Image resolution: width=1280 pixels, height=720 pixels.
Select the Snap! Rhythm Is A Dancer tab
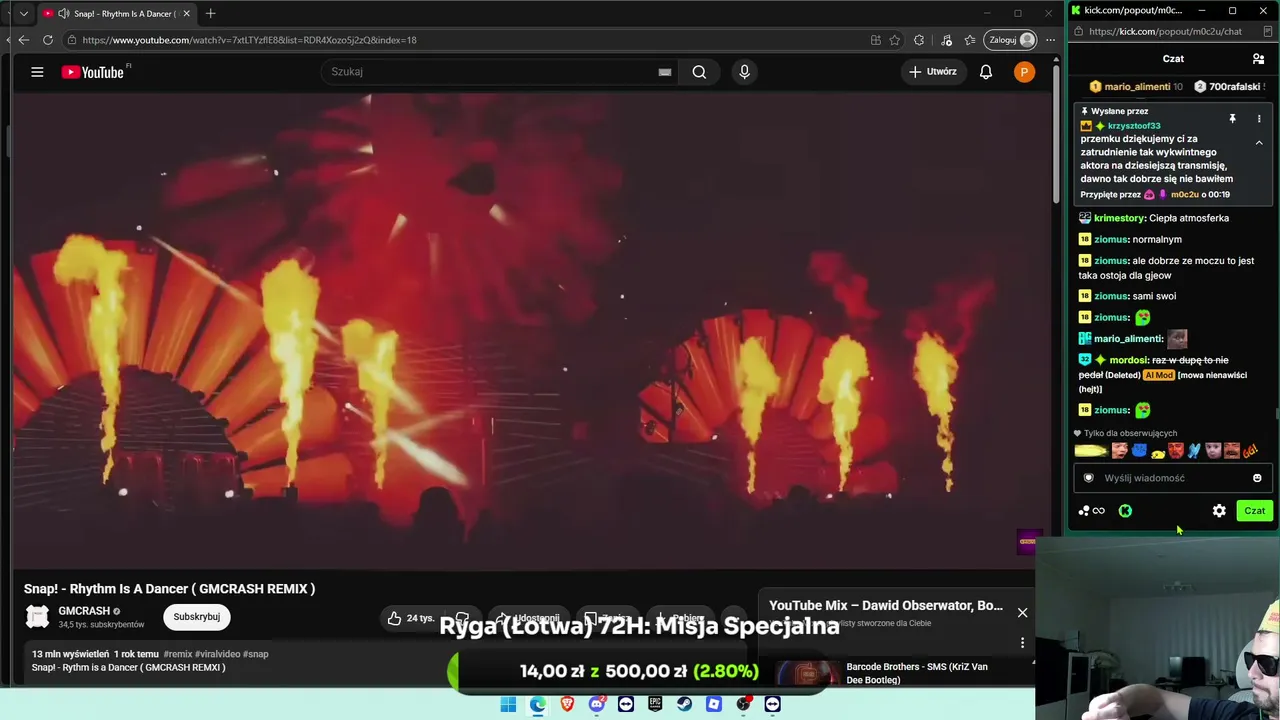point(115,14)
